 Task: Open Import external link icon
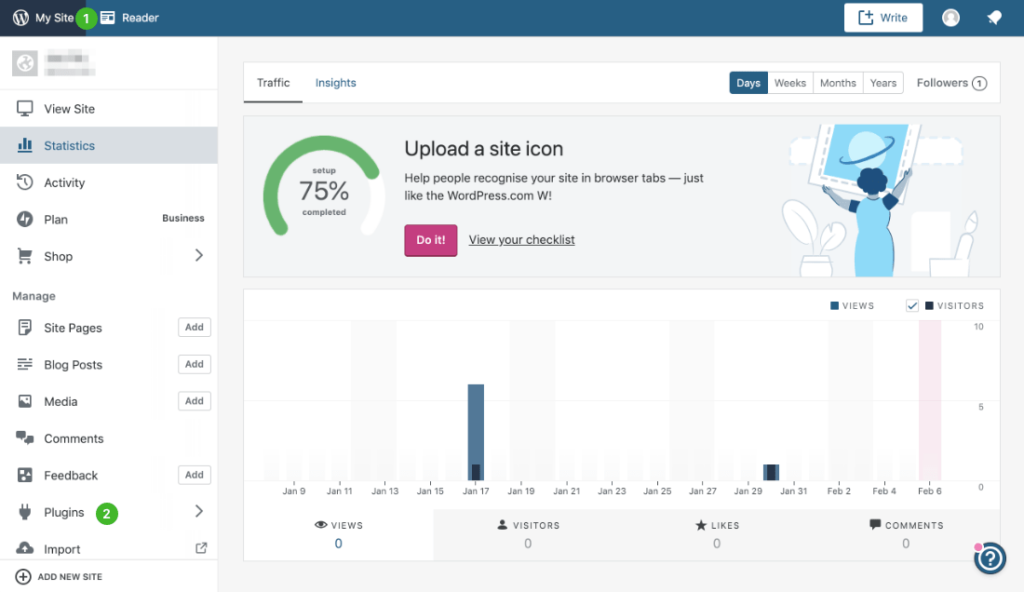[x=201, y=548]
